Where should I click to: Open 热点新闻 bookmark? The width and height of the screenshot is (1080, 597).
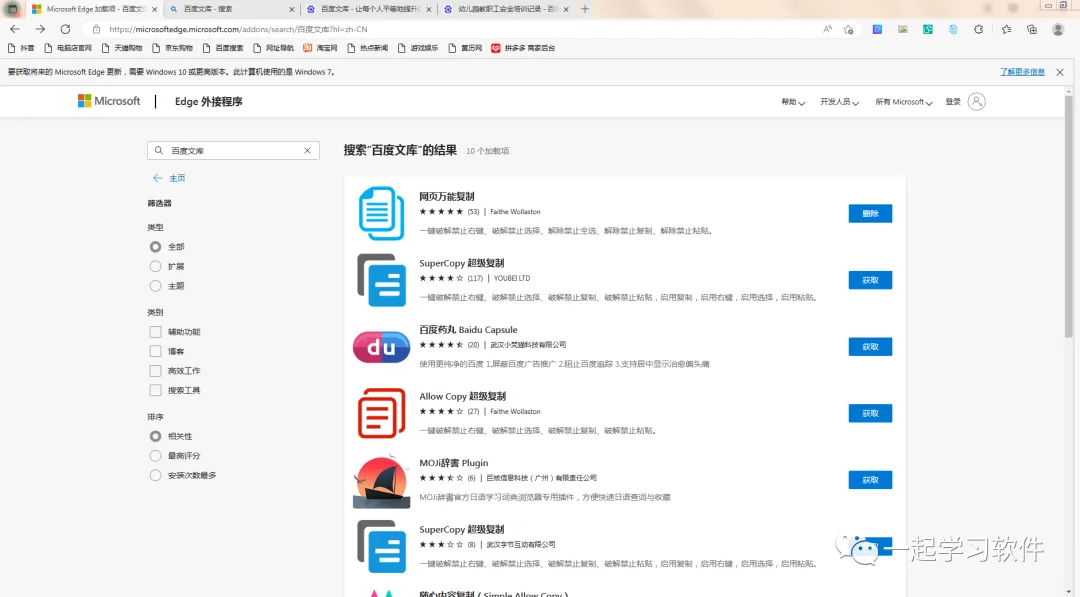point(368,48)
